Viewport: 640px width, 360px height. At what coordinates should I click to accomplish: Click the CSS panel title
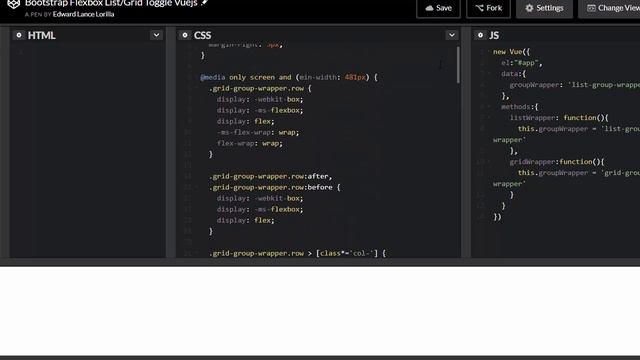(202, 36)
